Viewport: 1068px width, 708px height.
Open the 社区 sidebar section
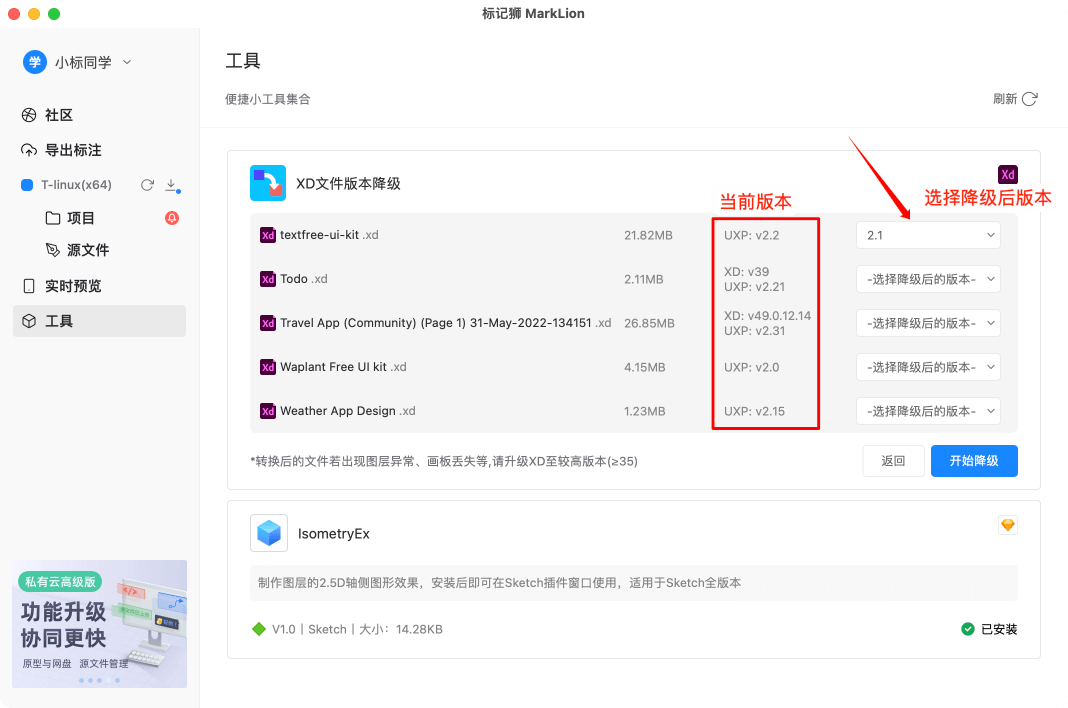coord(59,115)
